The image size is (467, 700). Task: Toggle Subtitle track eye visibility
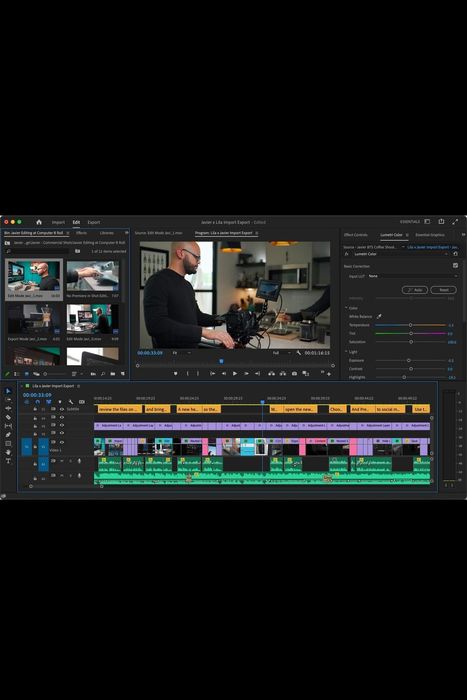[62, 409]
